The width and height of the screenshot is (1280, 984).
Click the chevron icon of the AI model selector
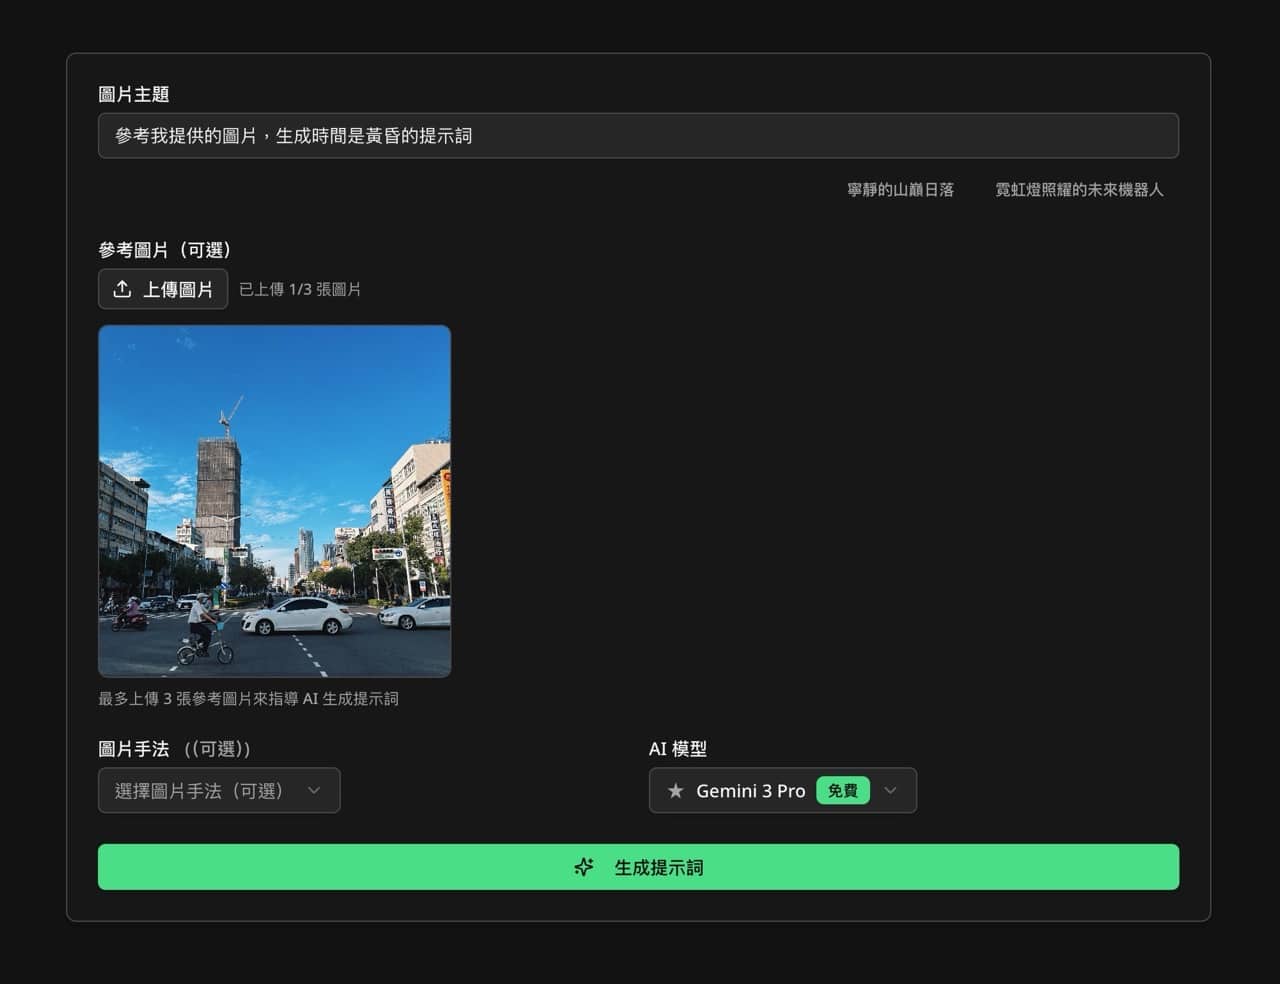890,790
